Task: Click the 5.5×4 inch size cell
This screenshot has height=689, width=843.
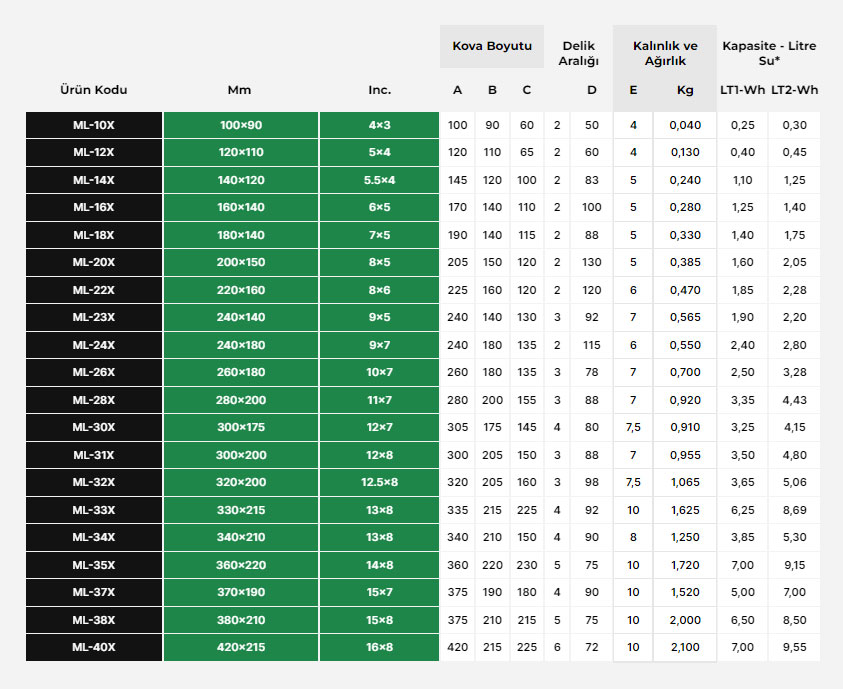Action: pyautogui.click(x=380, y=180)
